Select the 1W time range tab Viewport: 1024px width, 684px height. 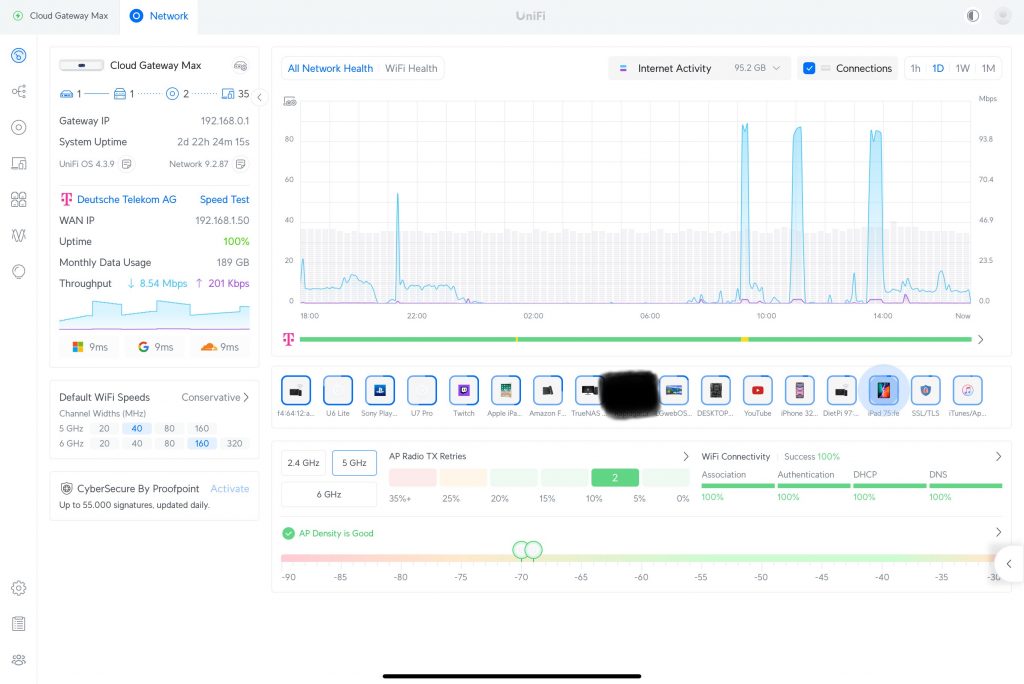962,68
